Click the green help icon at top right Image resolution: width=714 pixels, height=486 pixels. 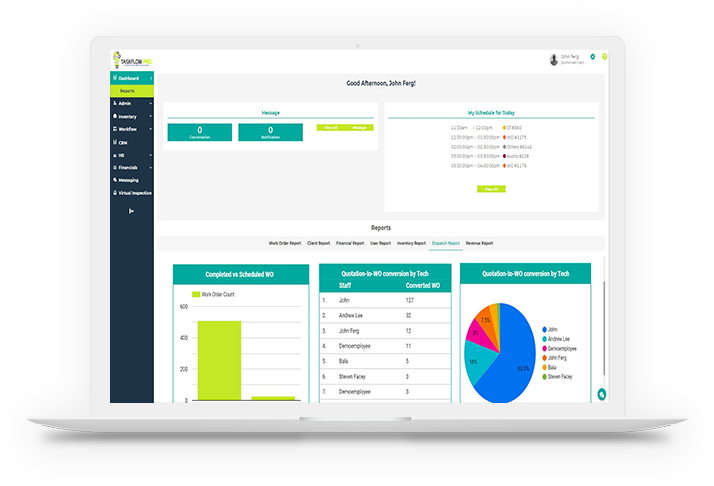coord(605,57)
